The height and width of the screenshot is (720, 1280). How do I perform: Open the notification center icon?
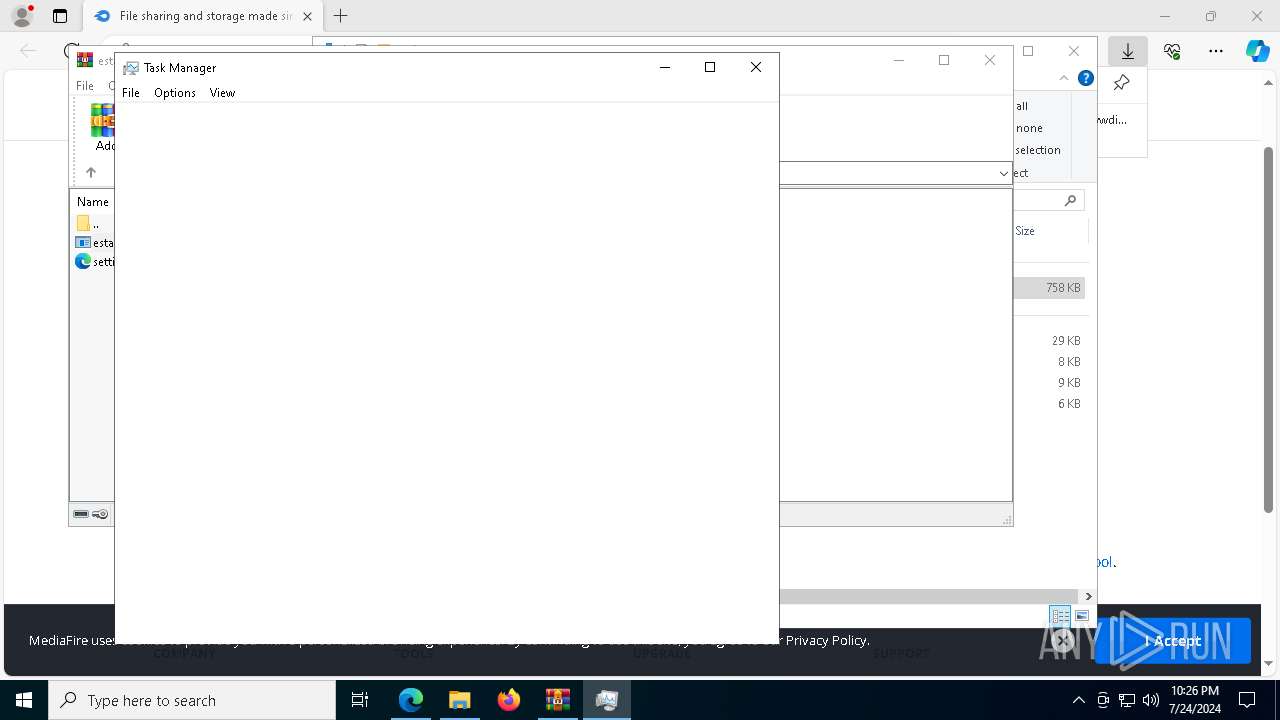coord(1247,700)
